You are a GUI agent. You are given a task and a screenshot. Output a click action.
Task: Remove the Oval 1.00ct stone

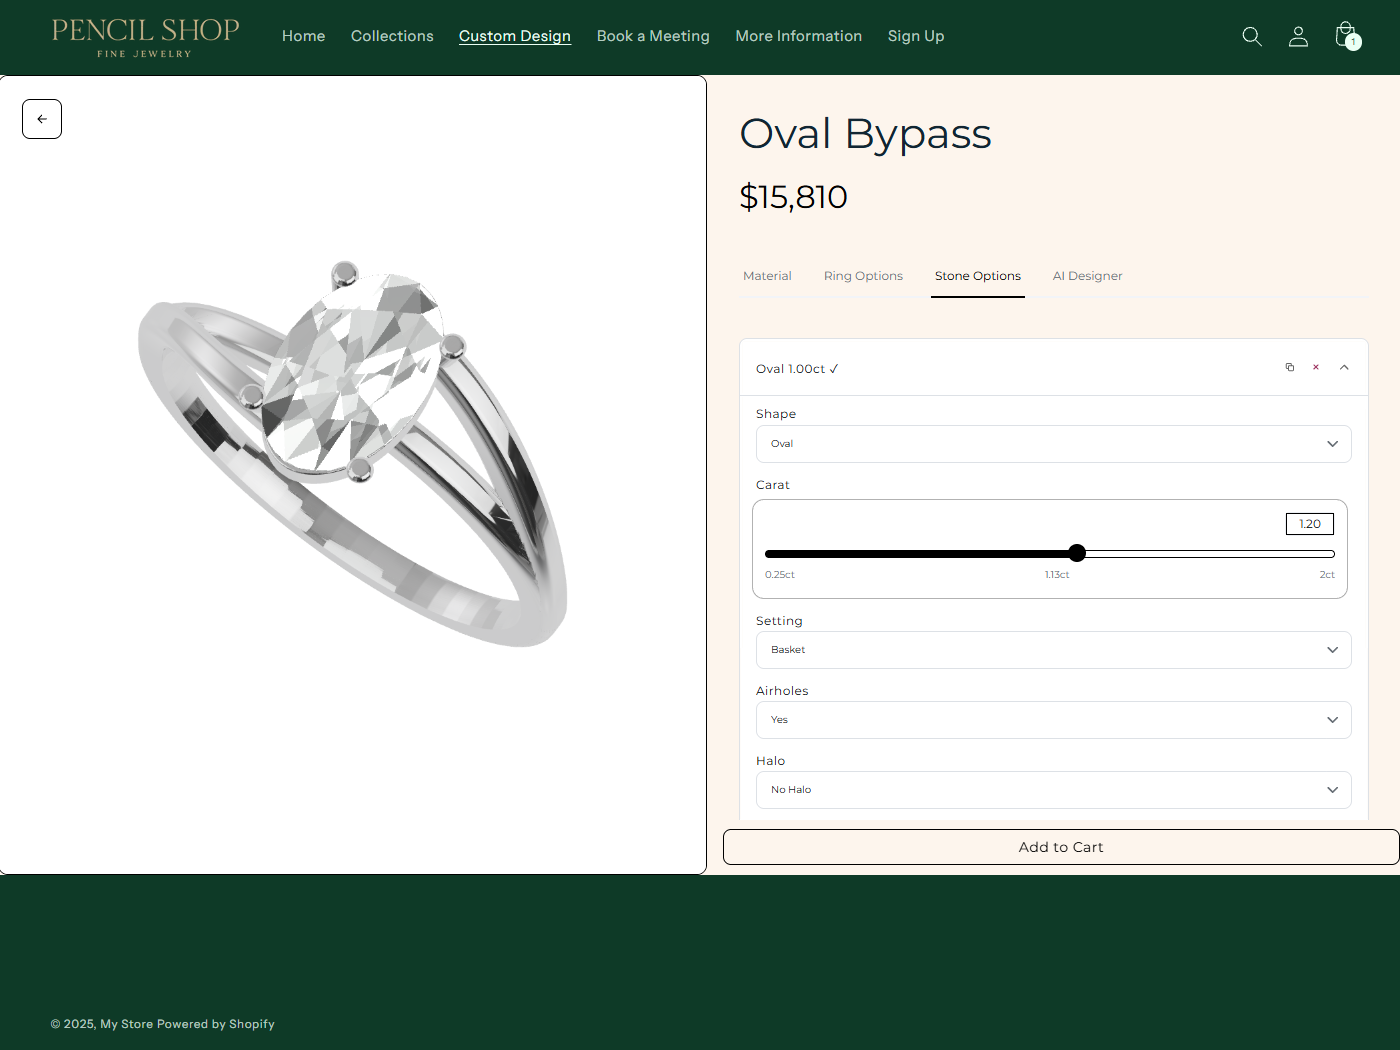click(1316, 367)
